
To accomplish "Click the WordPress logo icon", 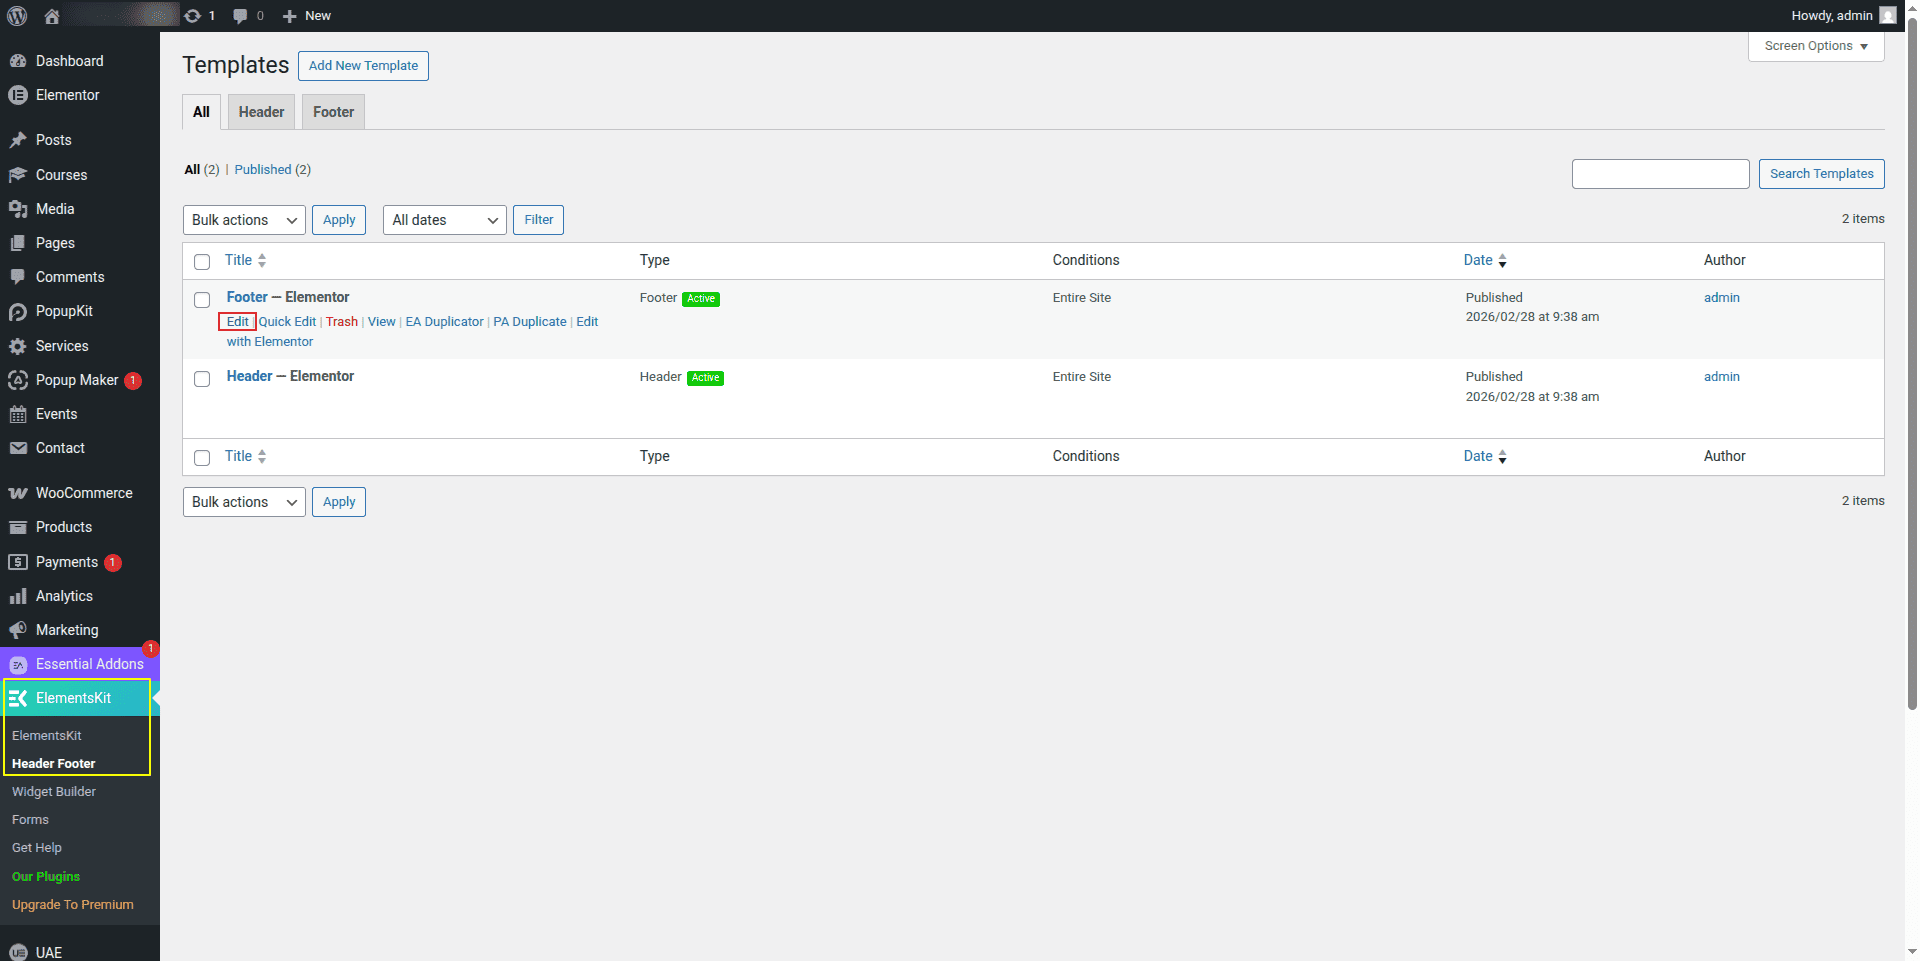I will [x=17, y=16].
